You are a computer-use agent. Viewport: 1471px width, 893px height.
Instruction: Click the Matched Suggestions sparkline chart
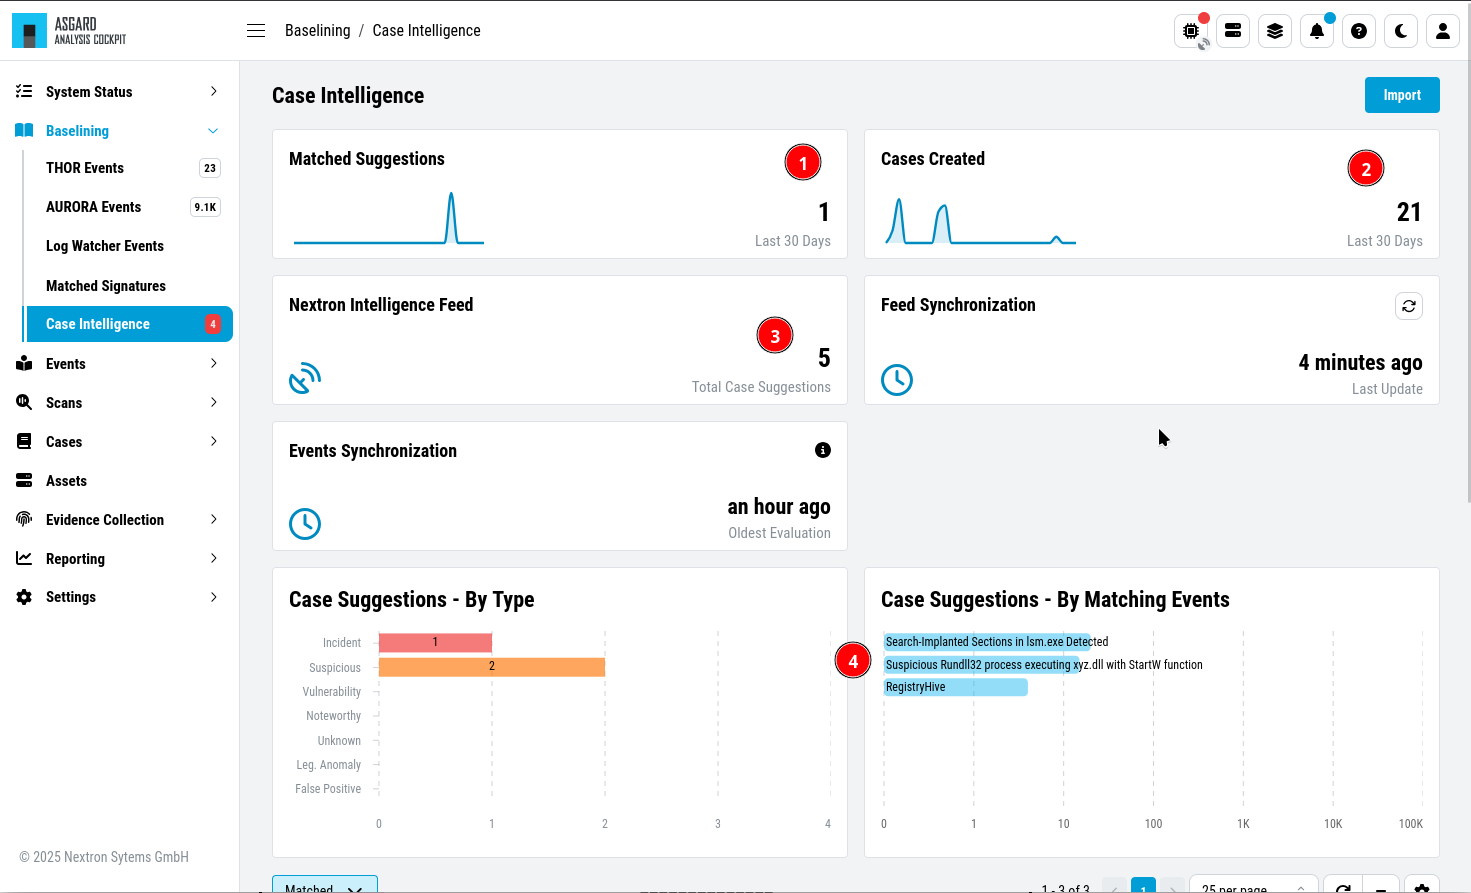[x=389, y=218]
